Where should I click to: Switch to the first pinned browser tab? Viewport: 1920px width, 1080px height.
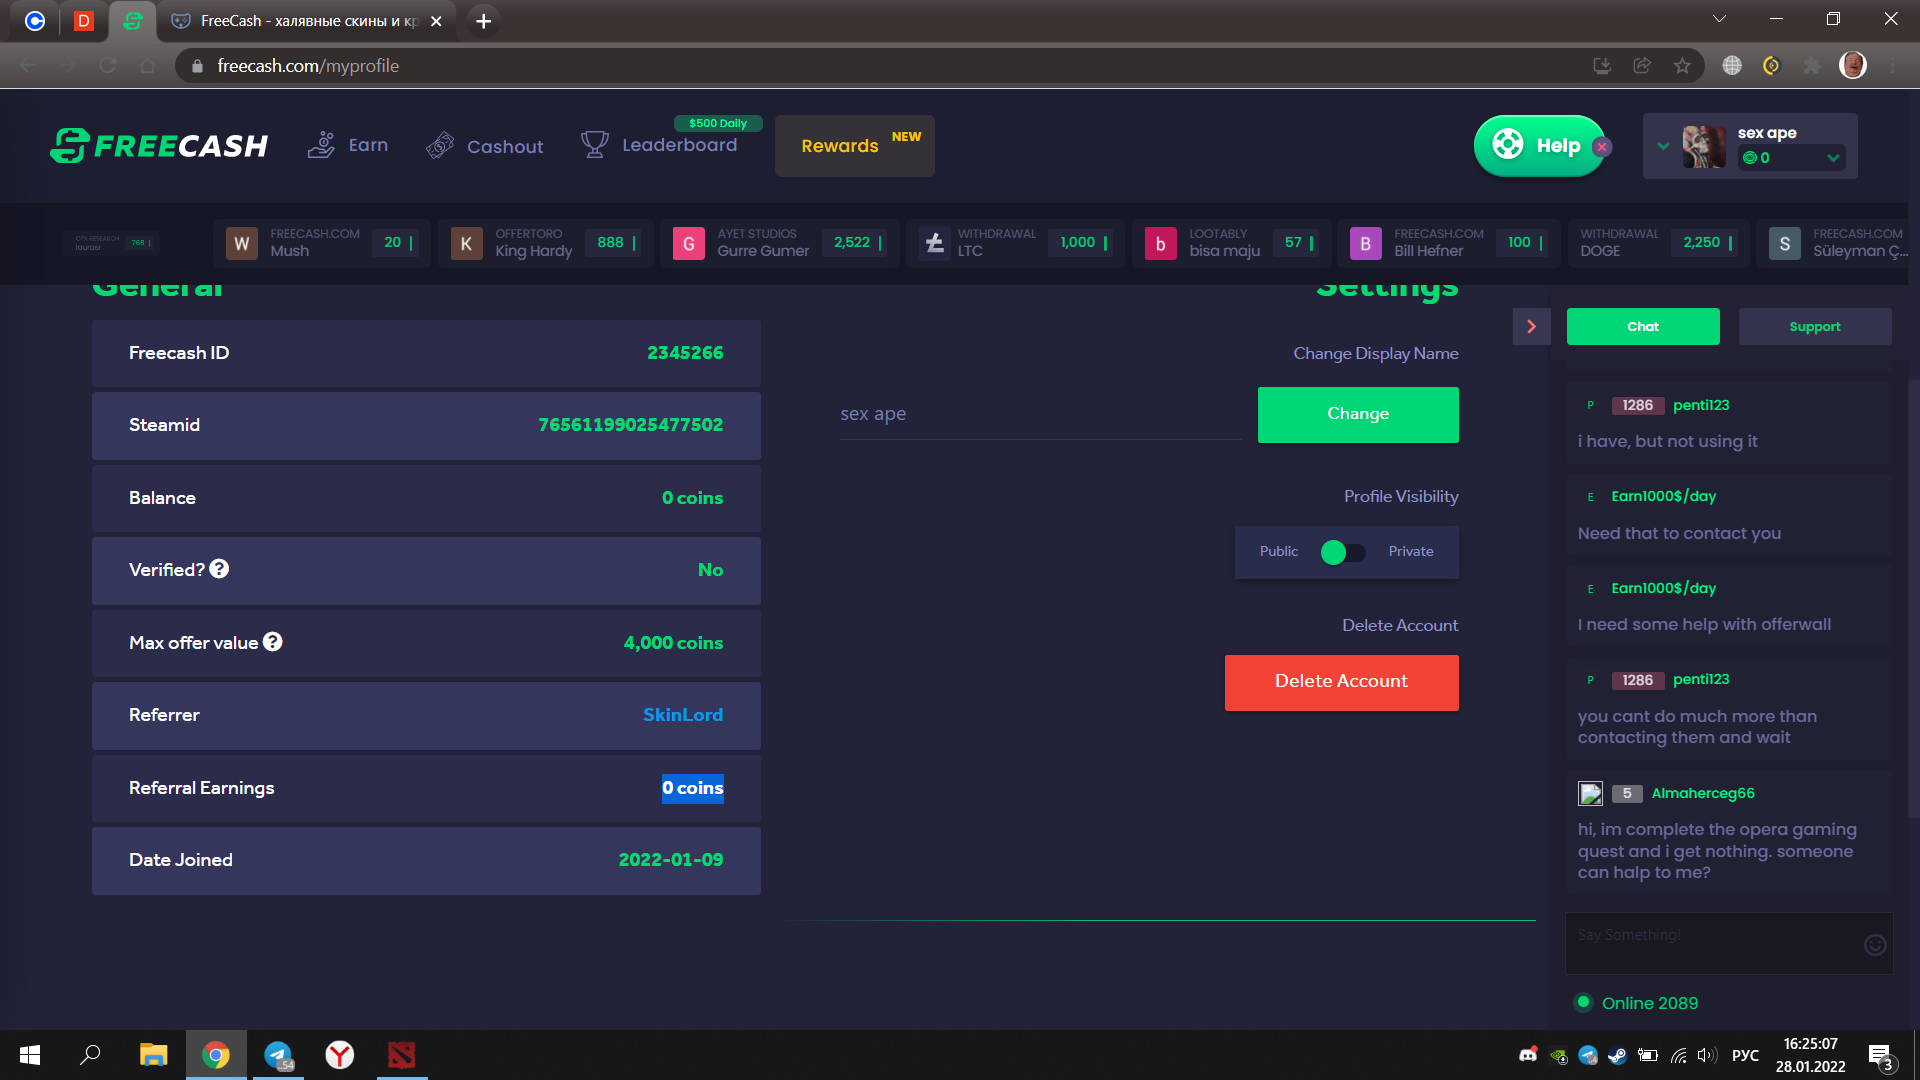click(x=35, y=21)
